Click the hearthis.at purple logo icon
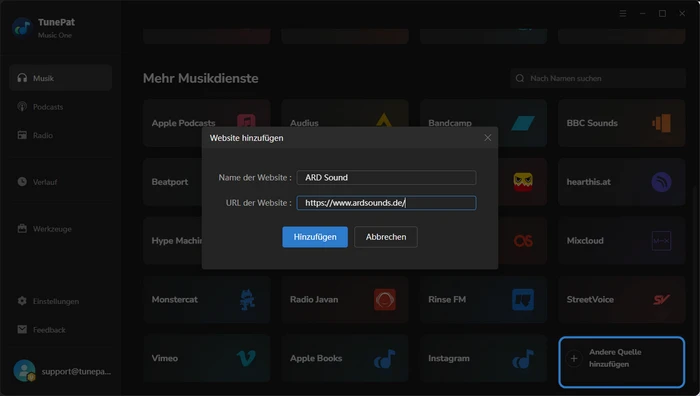The image size is (700, 396). pyautogui.click(x=661, y=182)
